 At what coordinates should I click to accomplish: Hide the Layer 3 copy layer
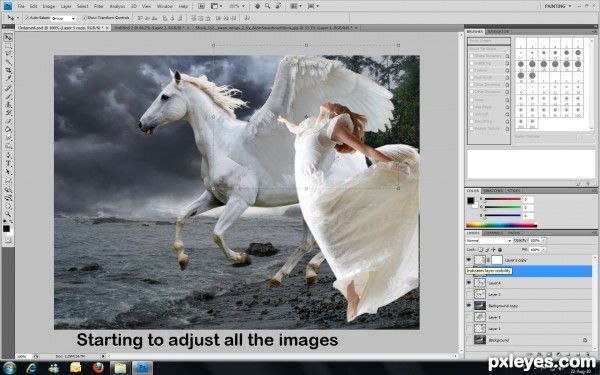click(x=469, y=260)
